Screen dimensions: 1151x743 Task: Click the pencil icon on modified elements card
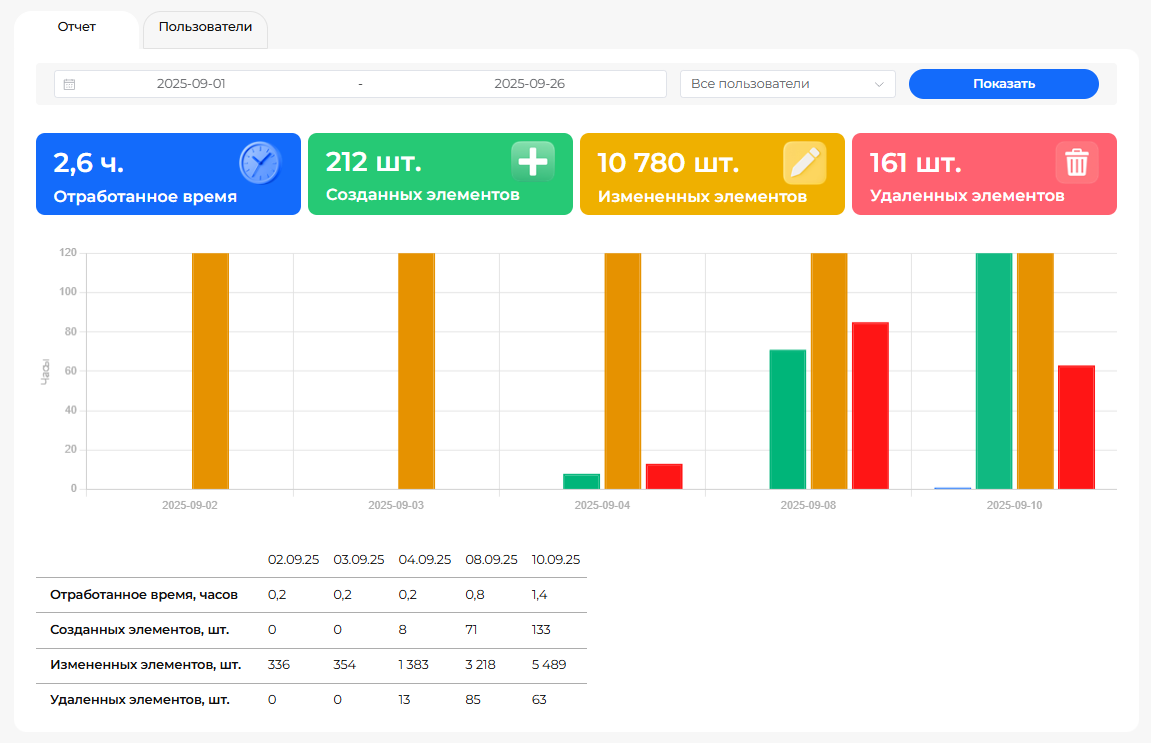click(804, 163)
